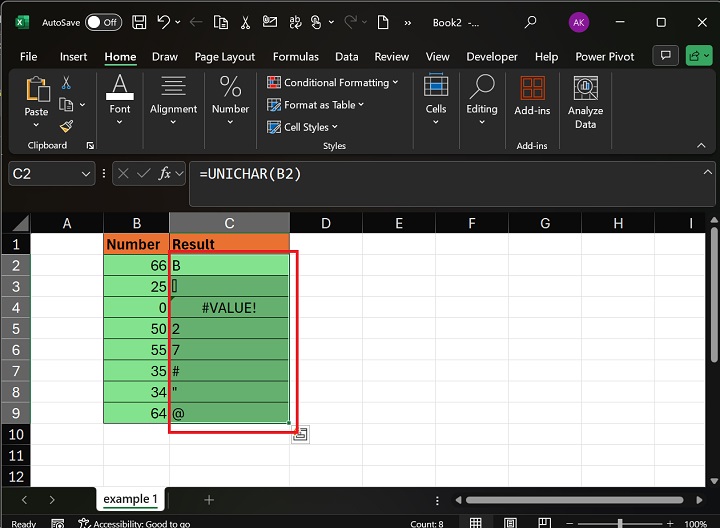Select cell C4 showing #VALUE! error
Image resolution: width=720 pixels, height=528 pixels.
click(229, 307)
